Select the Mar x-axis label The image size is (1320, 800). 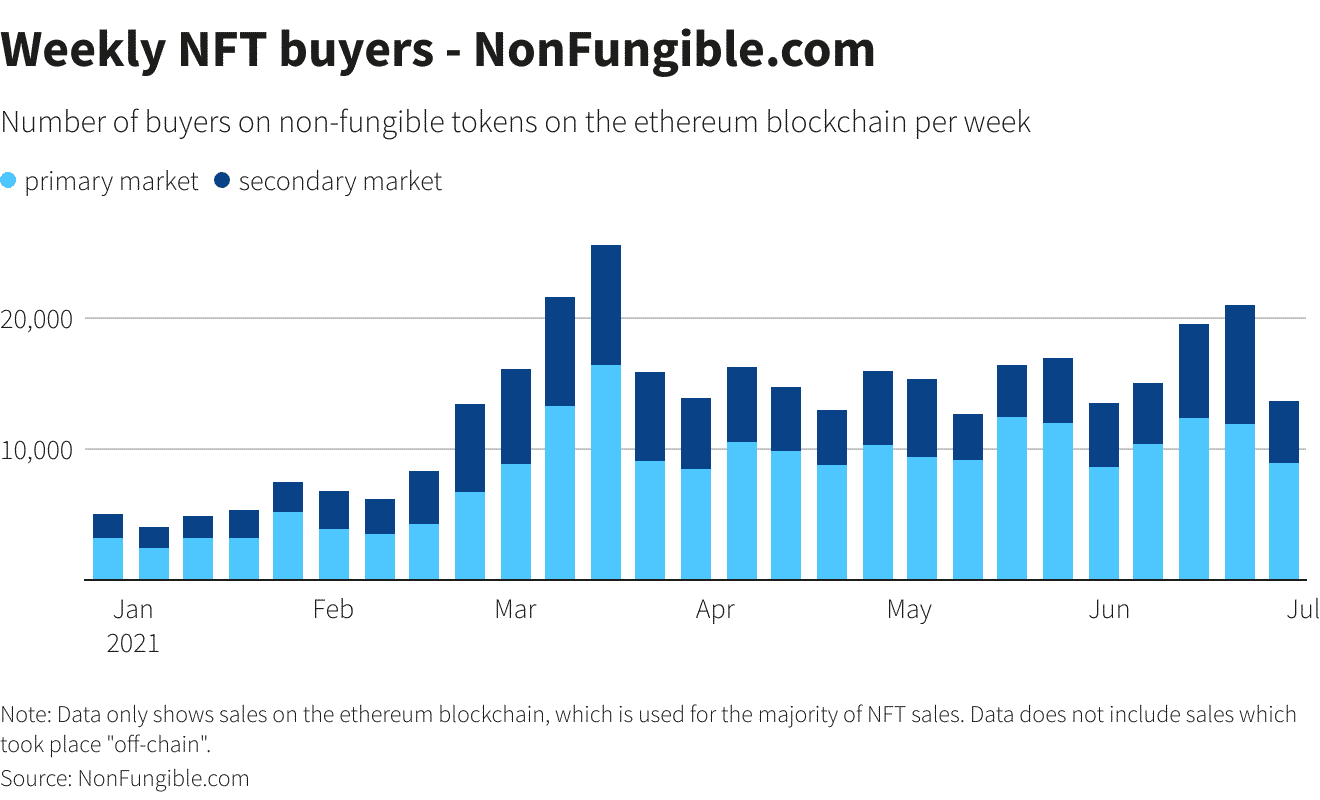(515, 609)
